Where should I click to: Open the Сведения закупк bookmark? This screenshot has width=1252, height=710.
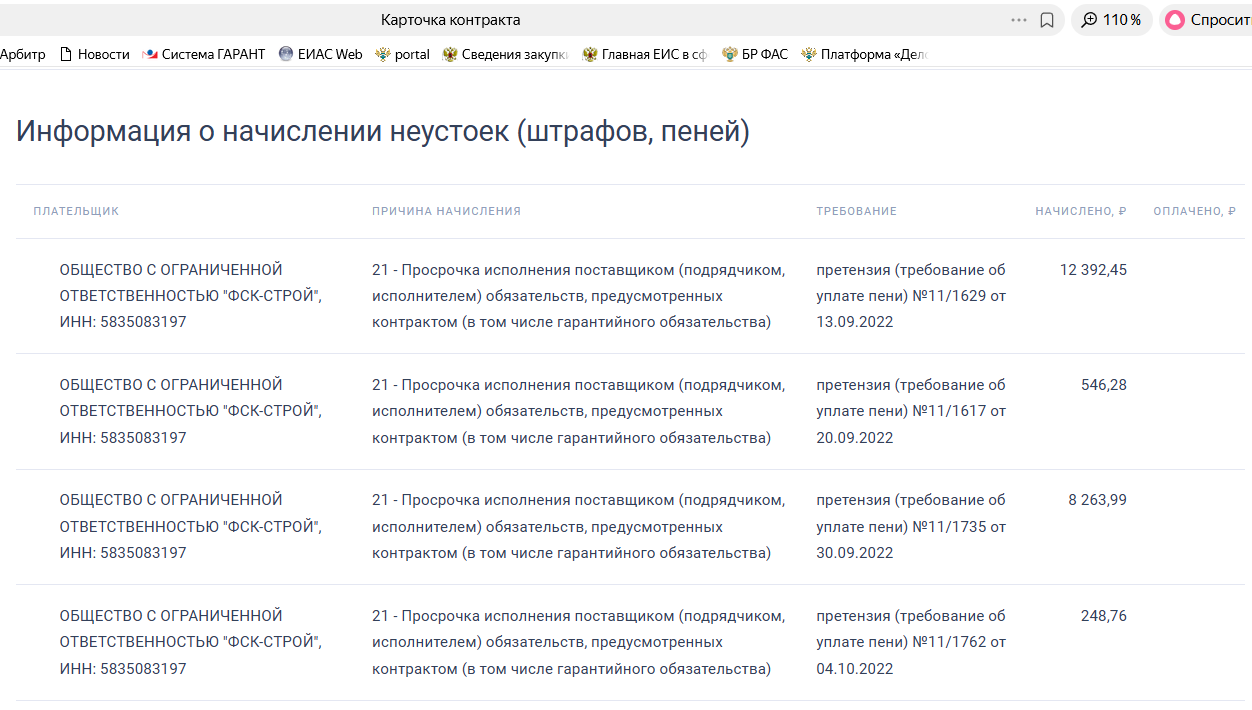505,55
